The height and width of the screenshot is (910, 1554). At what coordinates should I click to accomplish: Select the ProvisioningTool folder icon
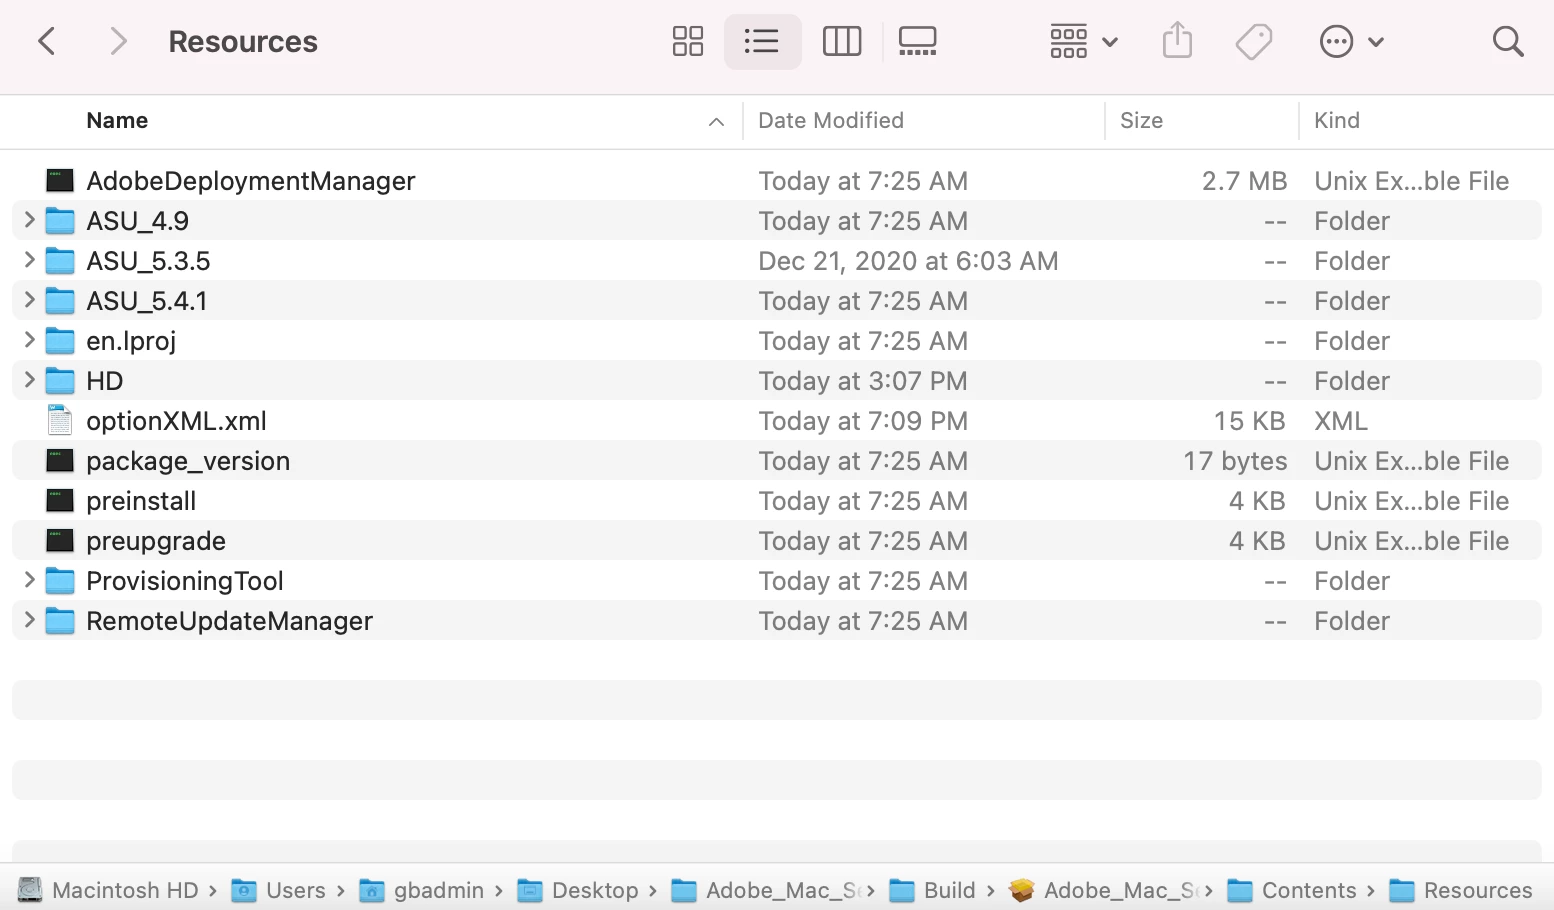tap(60, 580)
